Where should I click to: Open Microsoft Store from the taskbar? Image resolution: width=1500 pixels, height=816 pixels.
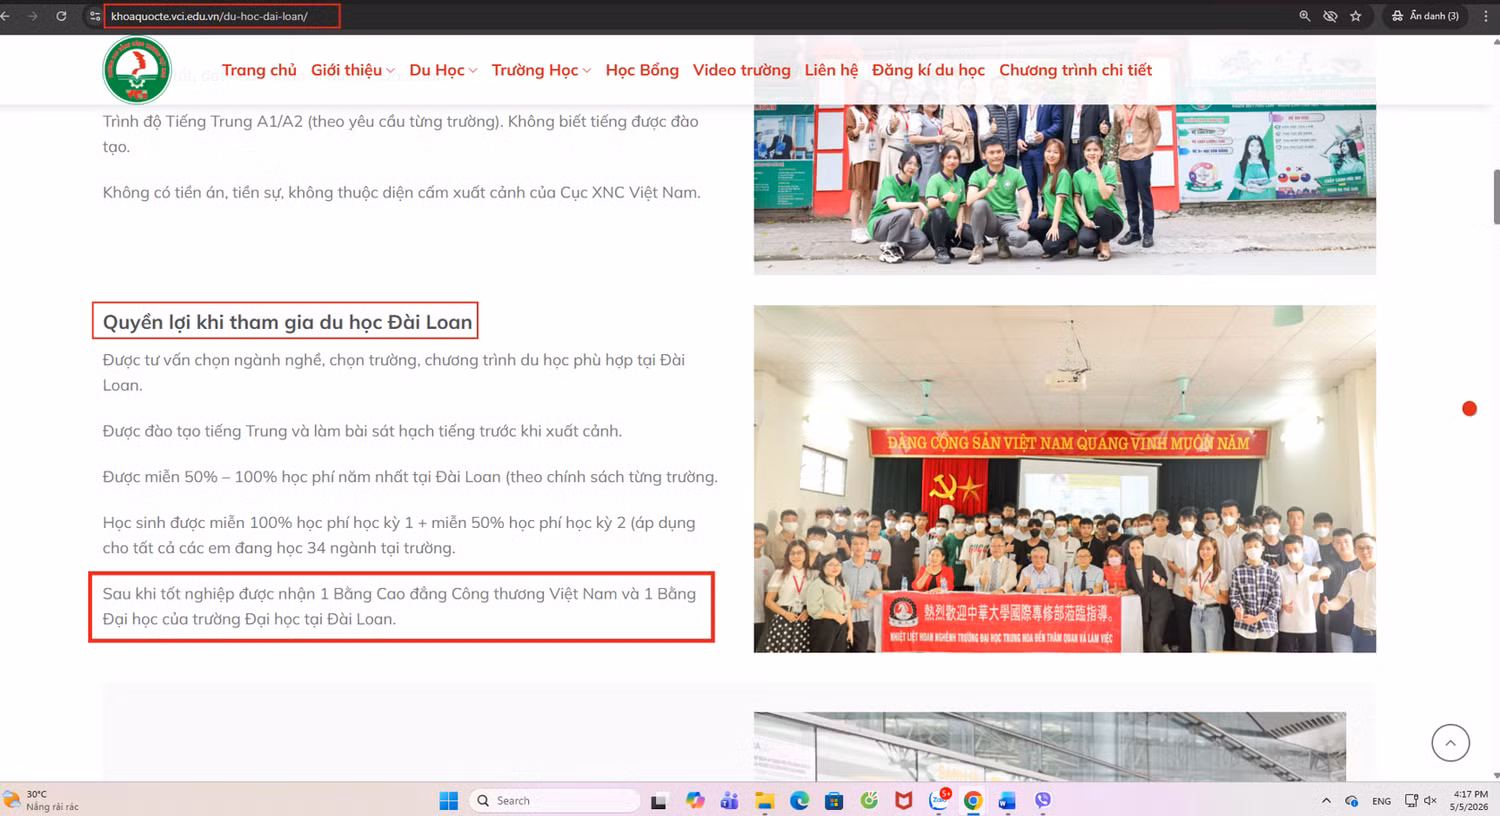click(x=834, y=800)
